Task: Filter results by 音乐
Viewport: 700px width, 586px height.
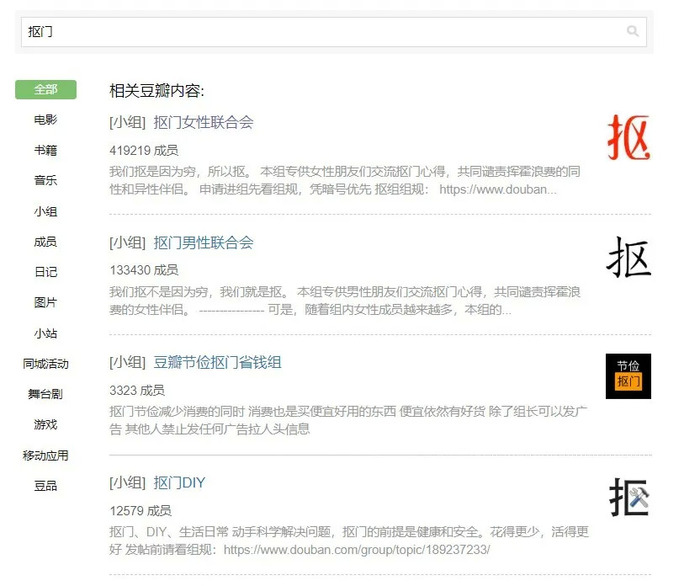Action: [46, 180]
